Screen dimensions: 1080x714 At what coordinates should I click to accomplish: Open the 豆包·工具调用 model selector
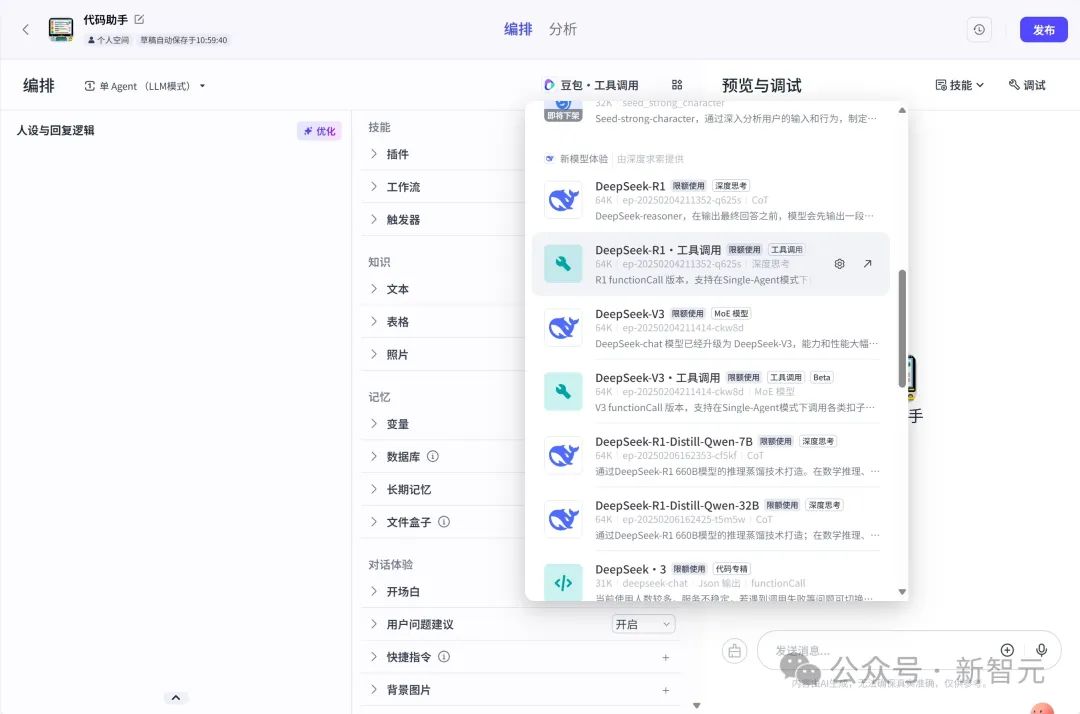point(590,85)
